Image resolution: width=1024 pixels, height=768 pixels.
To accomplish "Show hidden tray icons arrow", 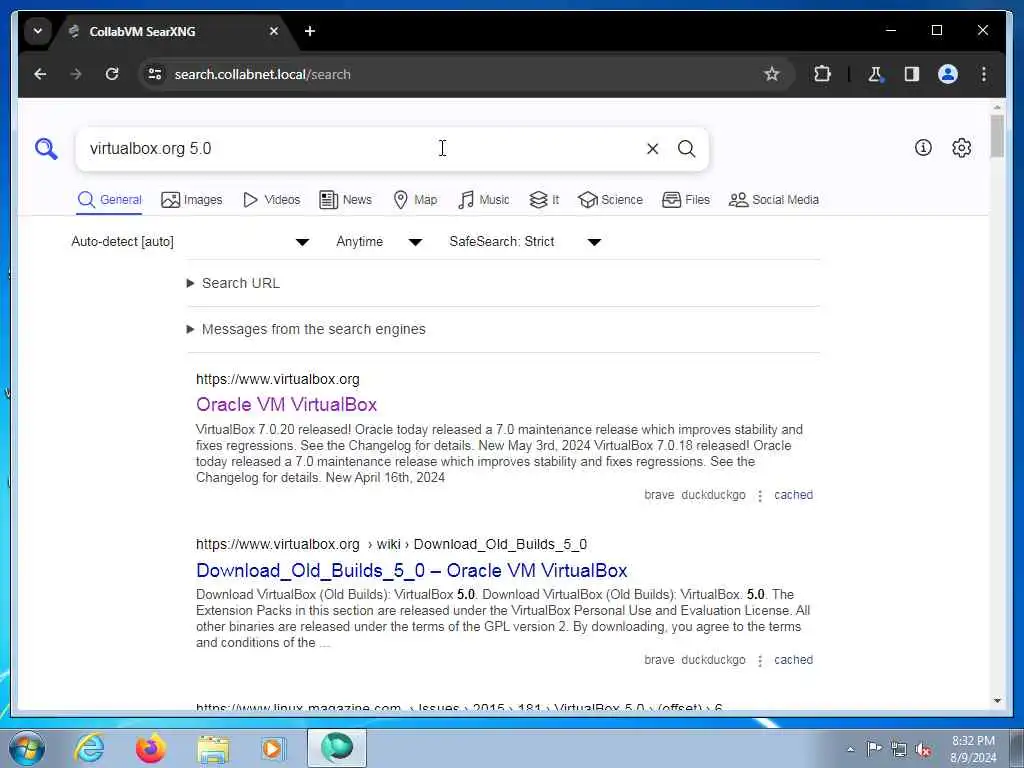I will (850, 750).
